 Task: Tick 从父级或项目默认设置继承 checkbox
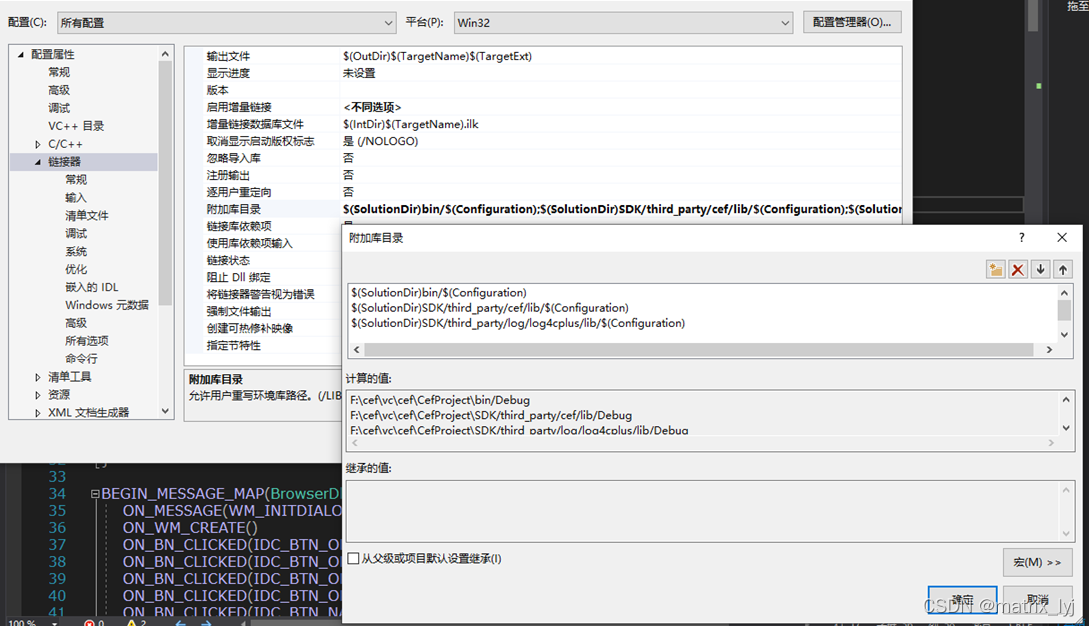click(x=354, y=559)
